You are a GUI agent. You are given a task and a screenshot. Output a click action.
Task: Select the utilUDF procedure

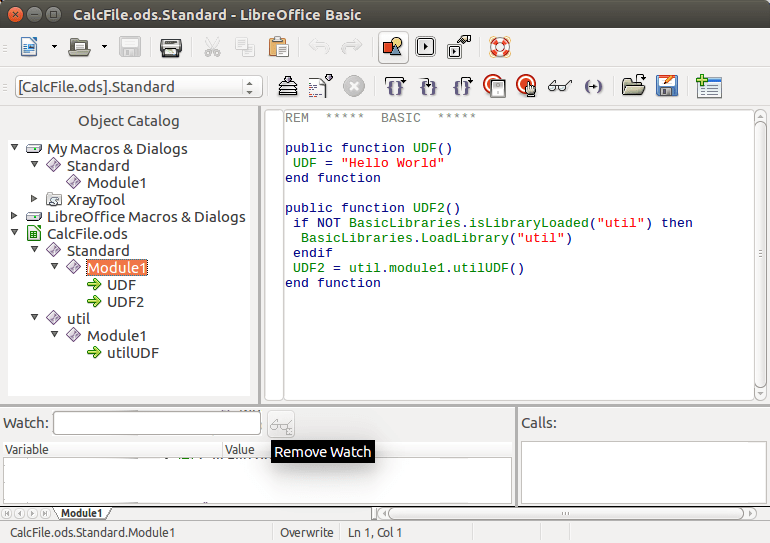pyautogui.click(x=133, y=353)
